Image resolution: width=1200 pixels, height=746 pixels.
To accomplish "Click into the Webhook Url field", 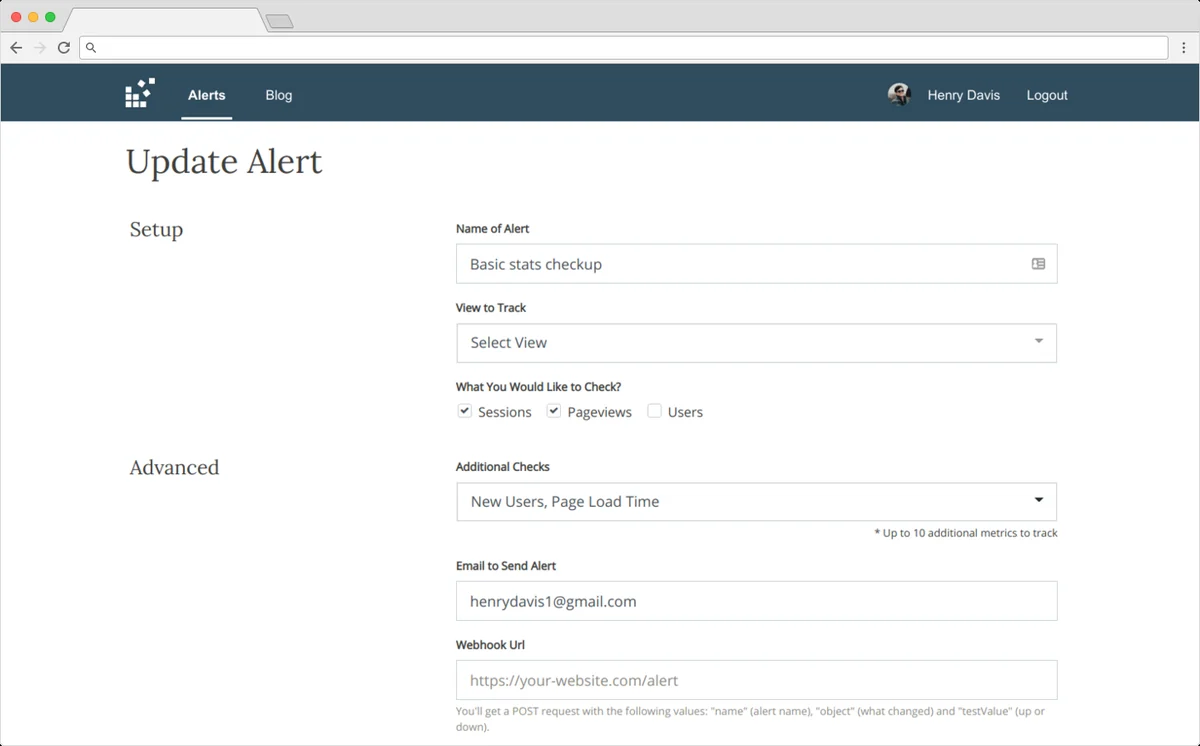I will [x=756, y=680].
